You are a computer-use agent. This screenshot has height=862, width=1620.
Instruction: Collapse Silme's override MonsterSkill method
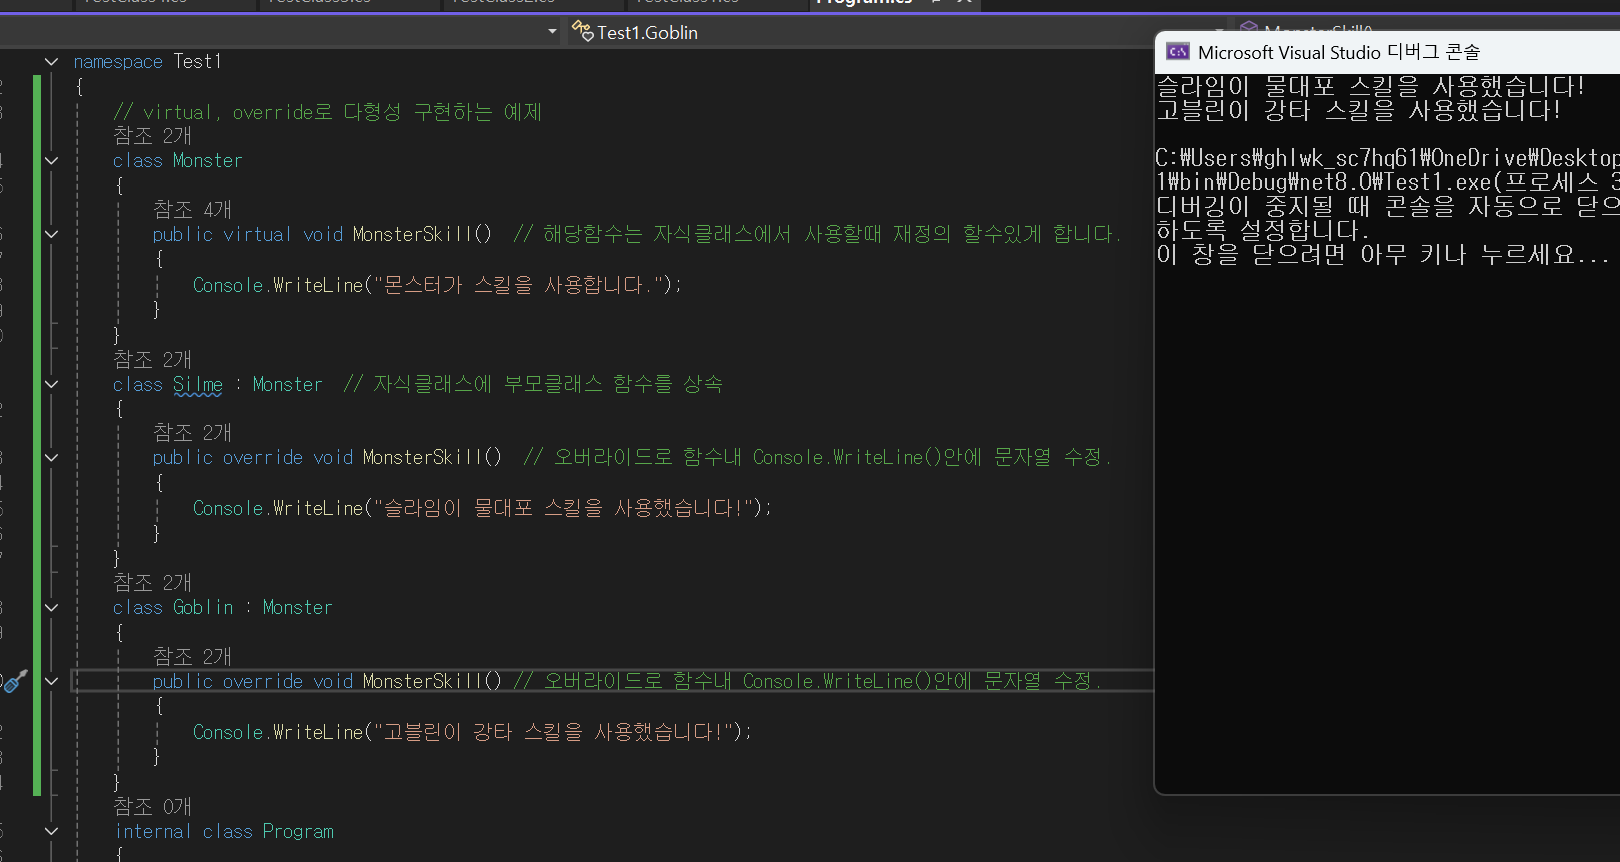click(51, 458)
